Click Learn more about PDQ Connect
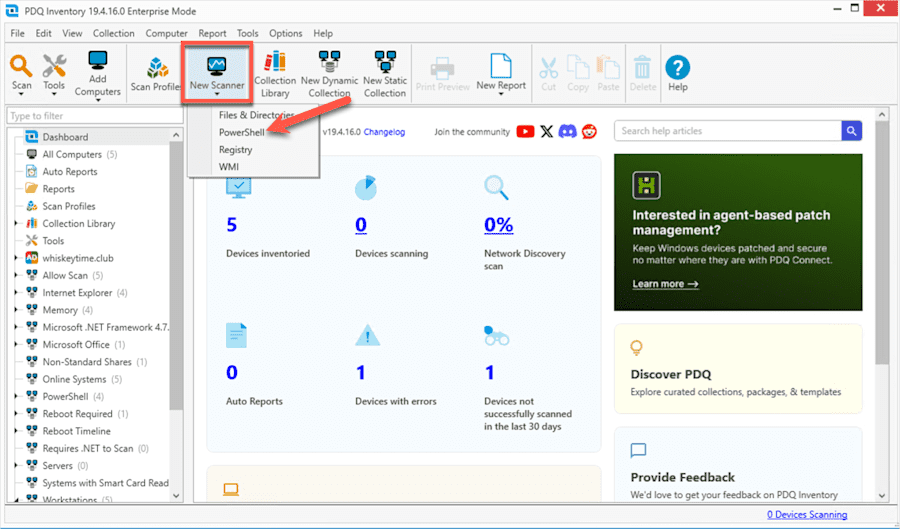Screen dimensions: 900x529 (x=665, y=283)
